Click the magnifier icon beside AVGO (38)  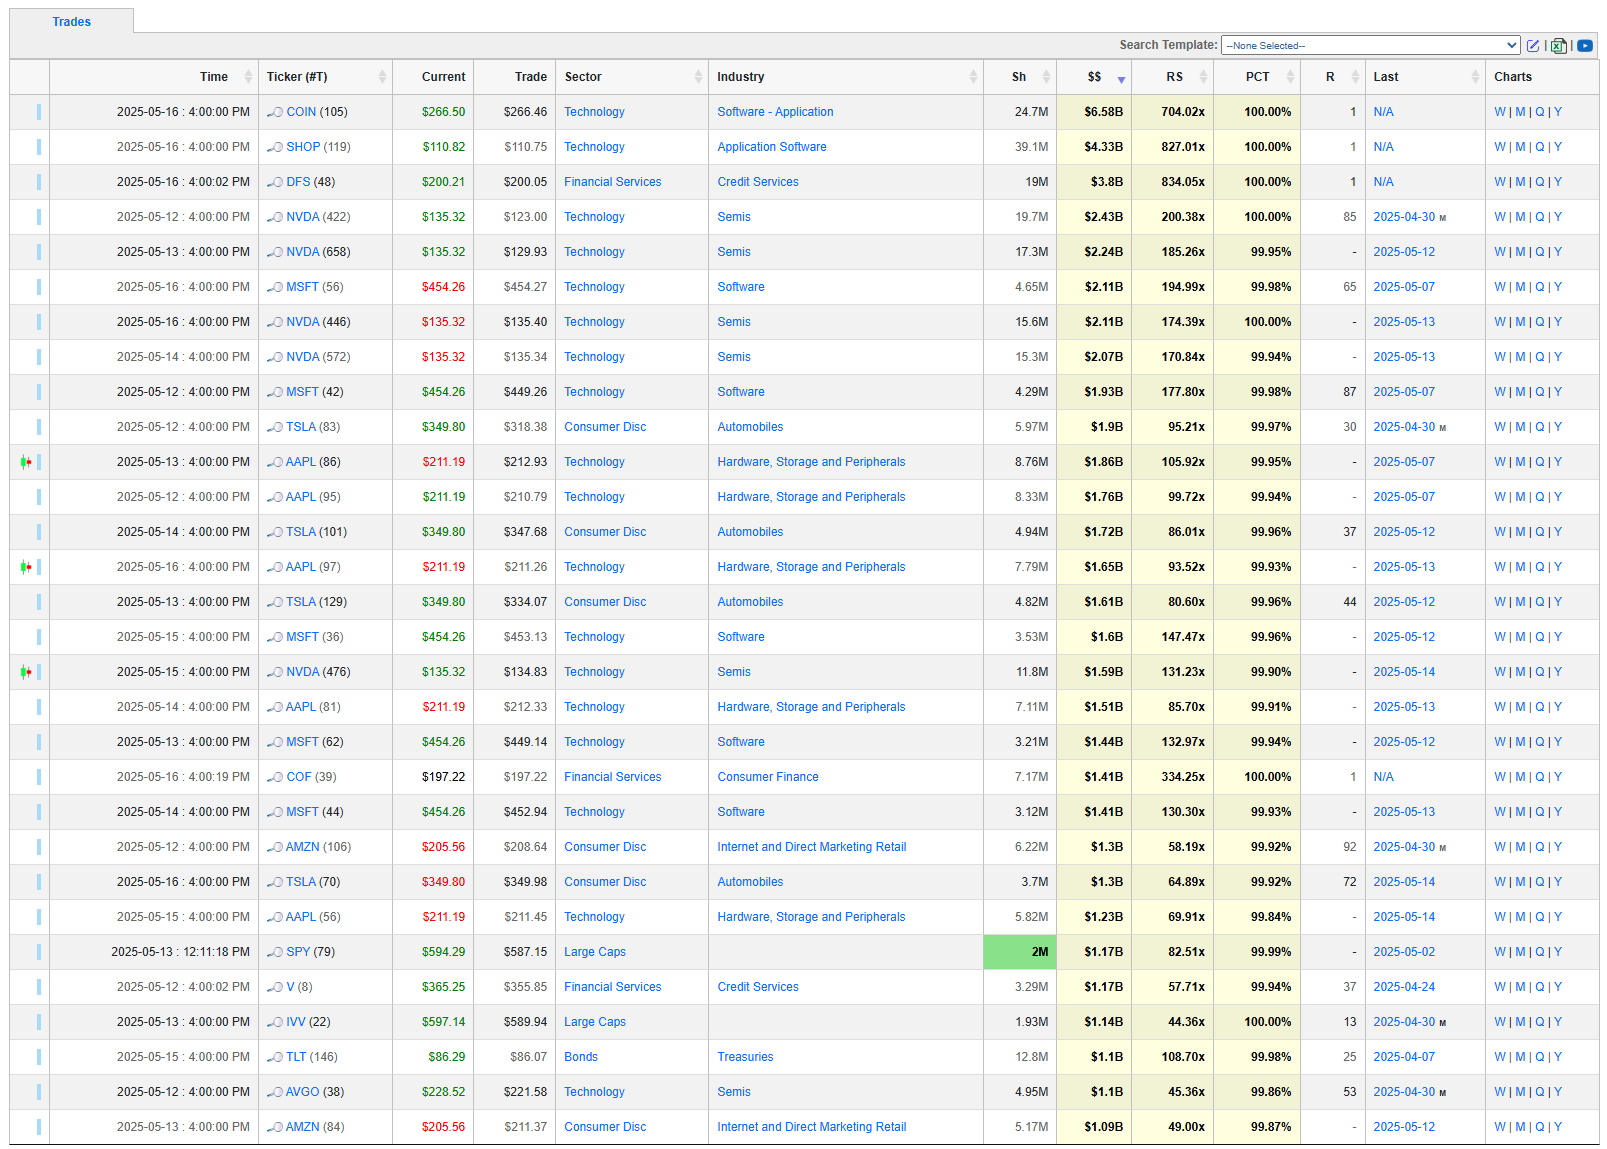[275, 1092]
